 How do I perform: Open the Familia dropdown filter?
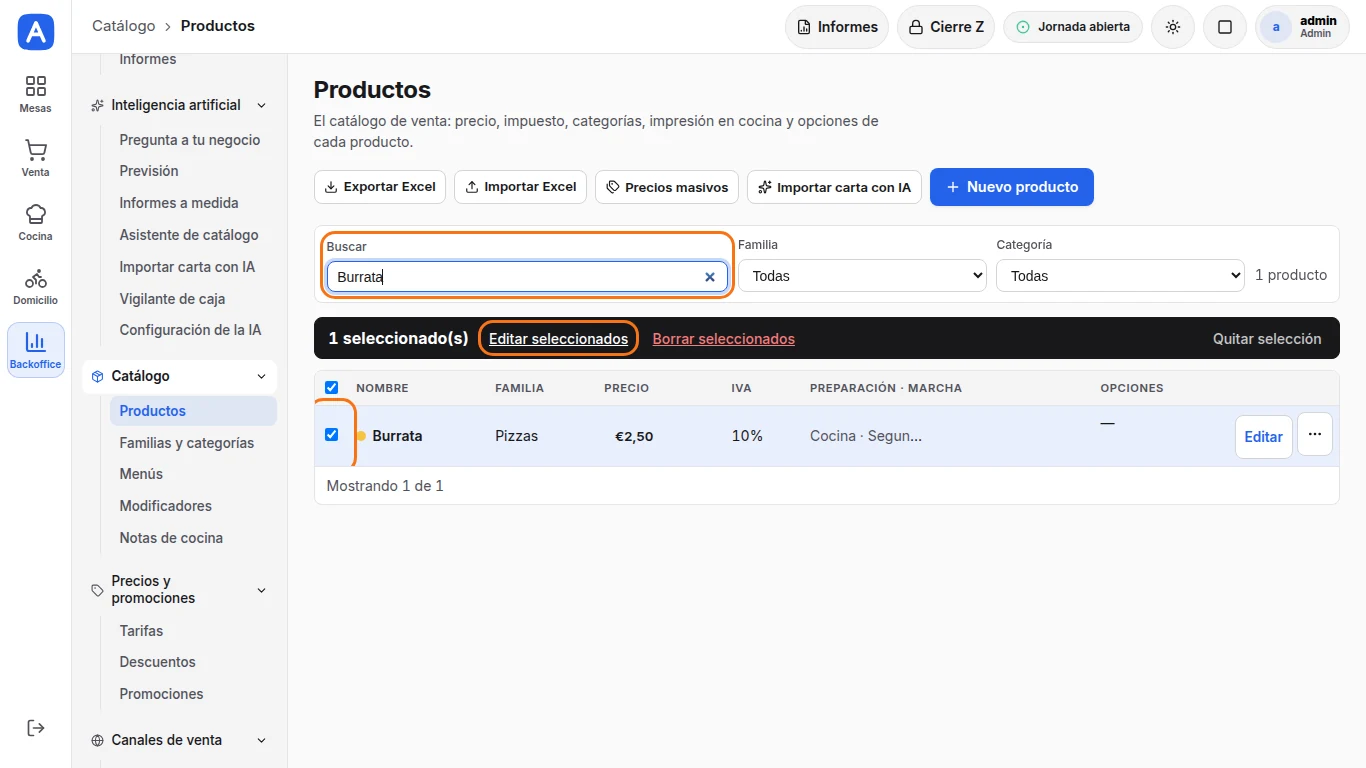click(x=862, y=276)
